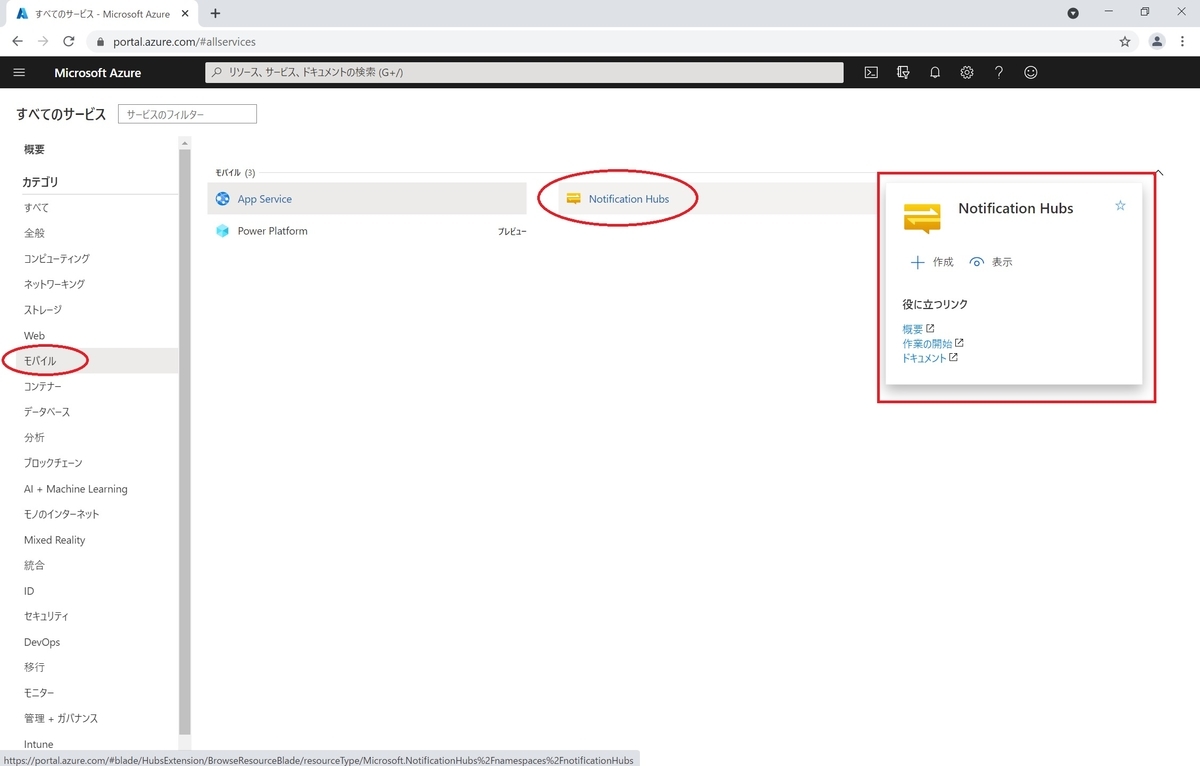The image size is (1200, 766).
Task: Open the notifications bell
Action: click(x=935, y=72)
